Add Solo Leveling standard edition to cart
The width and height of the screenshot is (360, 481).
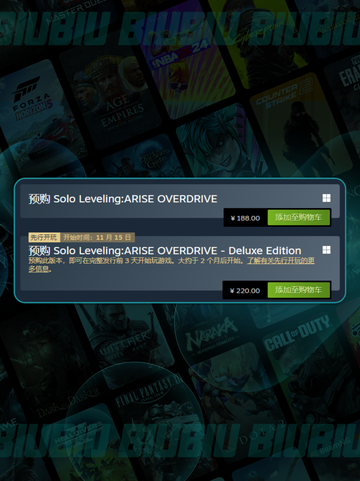[x=299, y=218]
